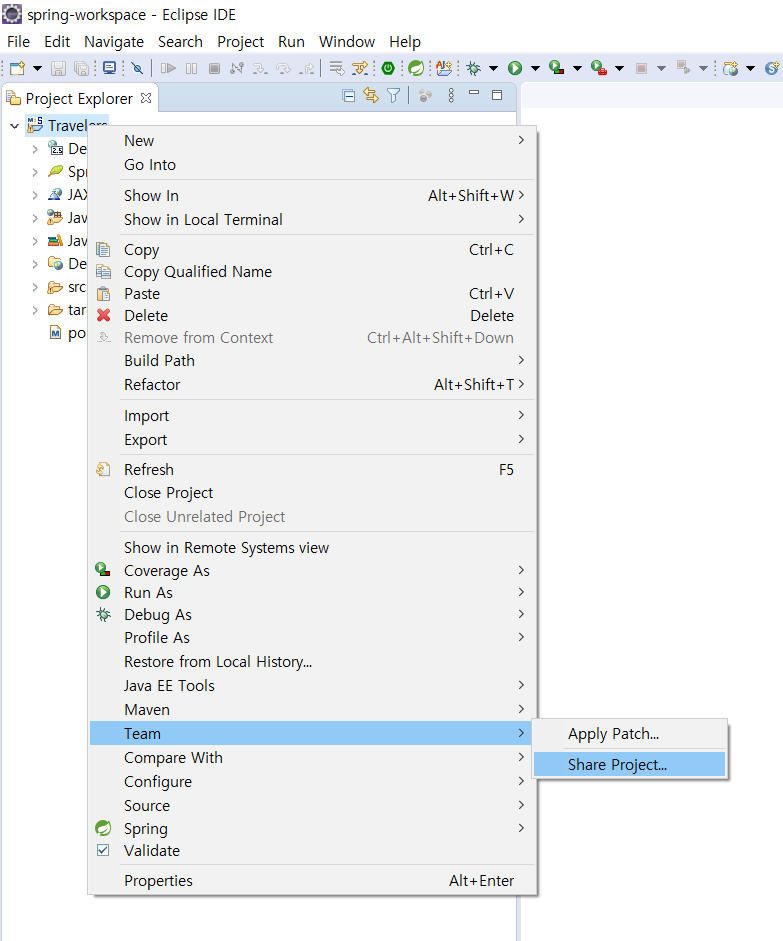This screenshot has height=941, width=783.
Task: Choose Paste in context menu
Action: click(312, 294)
